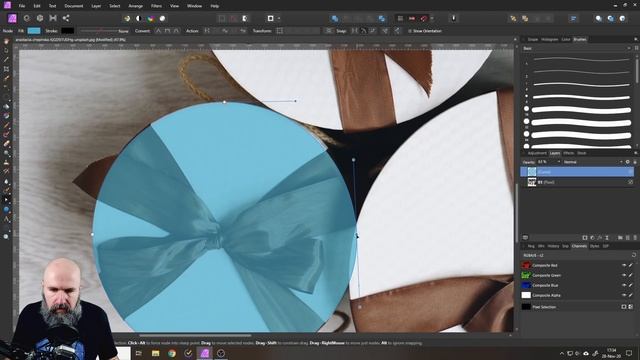Viewport: 640px width, 360px height.
Task: Open the Brushes panel options menu
Action: (636, 39)
